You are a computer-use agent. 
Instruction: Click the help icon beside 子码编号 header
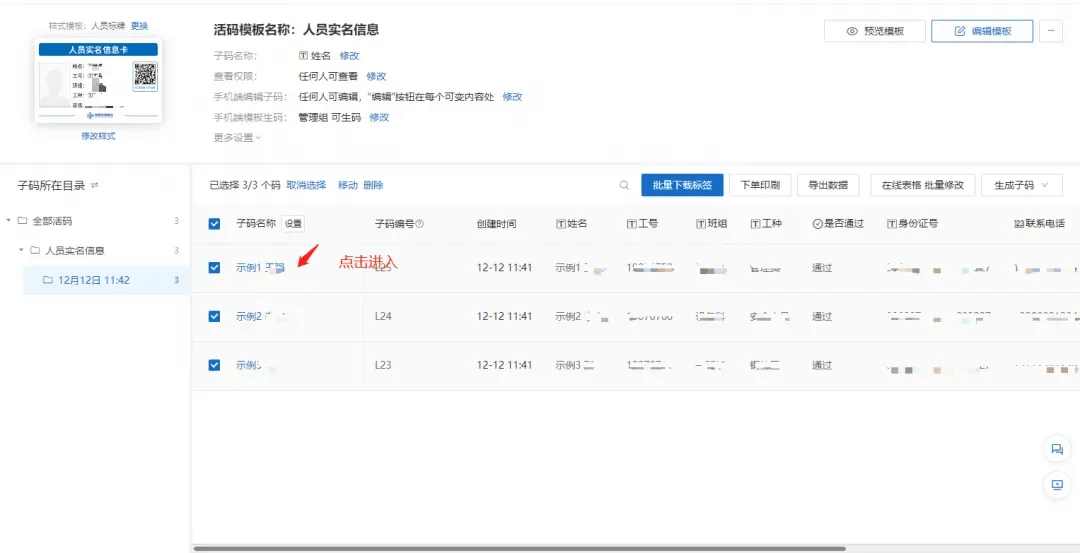(420, 224)
